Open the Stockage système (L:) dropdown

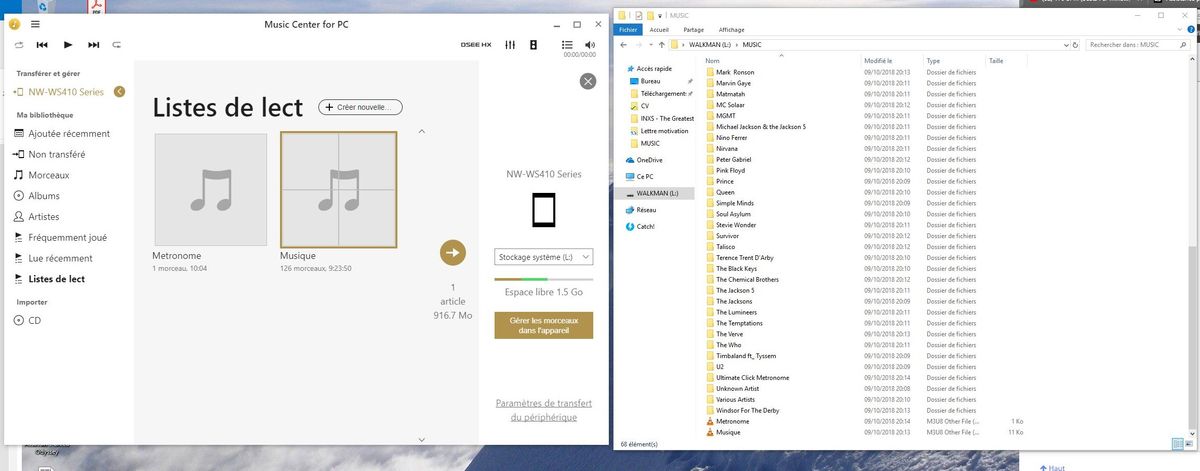click(x=544, y=257)
